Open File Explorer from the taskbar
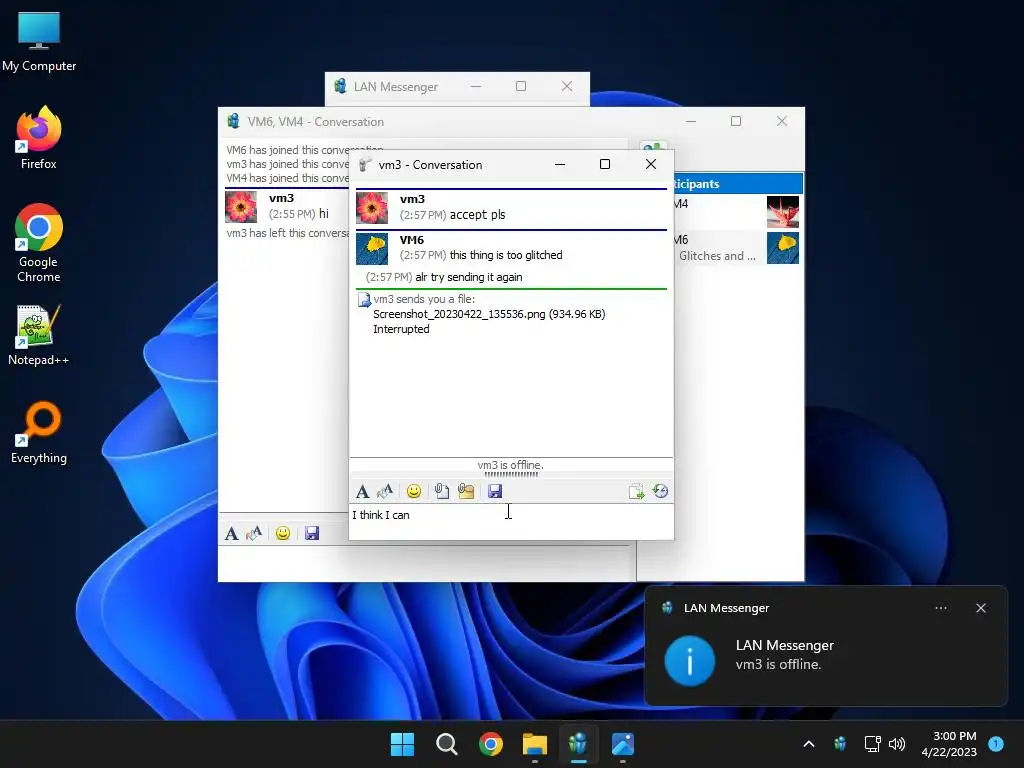Screen dimensions: 1024x768 [x=535, y=744]
